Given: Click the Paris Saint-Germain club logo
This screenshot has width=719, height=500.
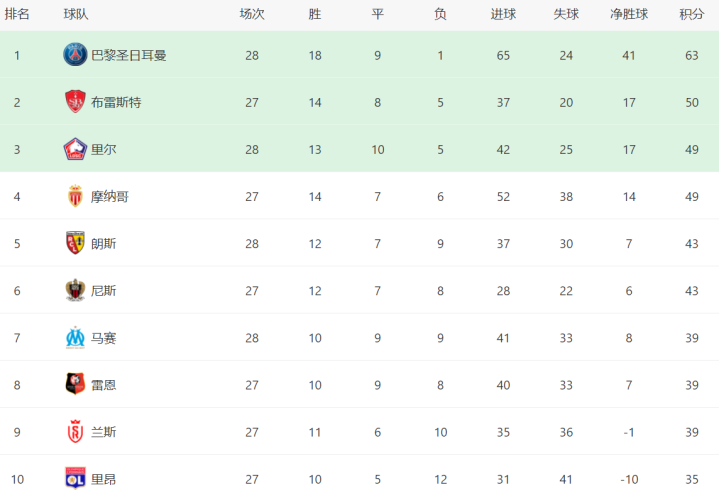Looking at the screenshot, I should point(75,55).
